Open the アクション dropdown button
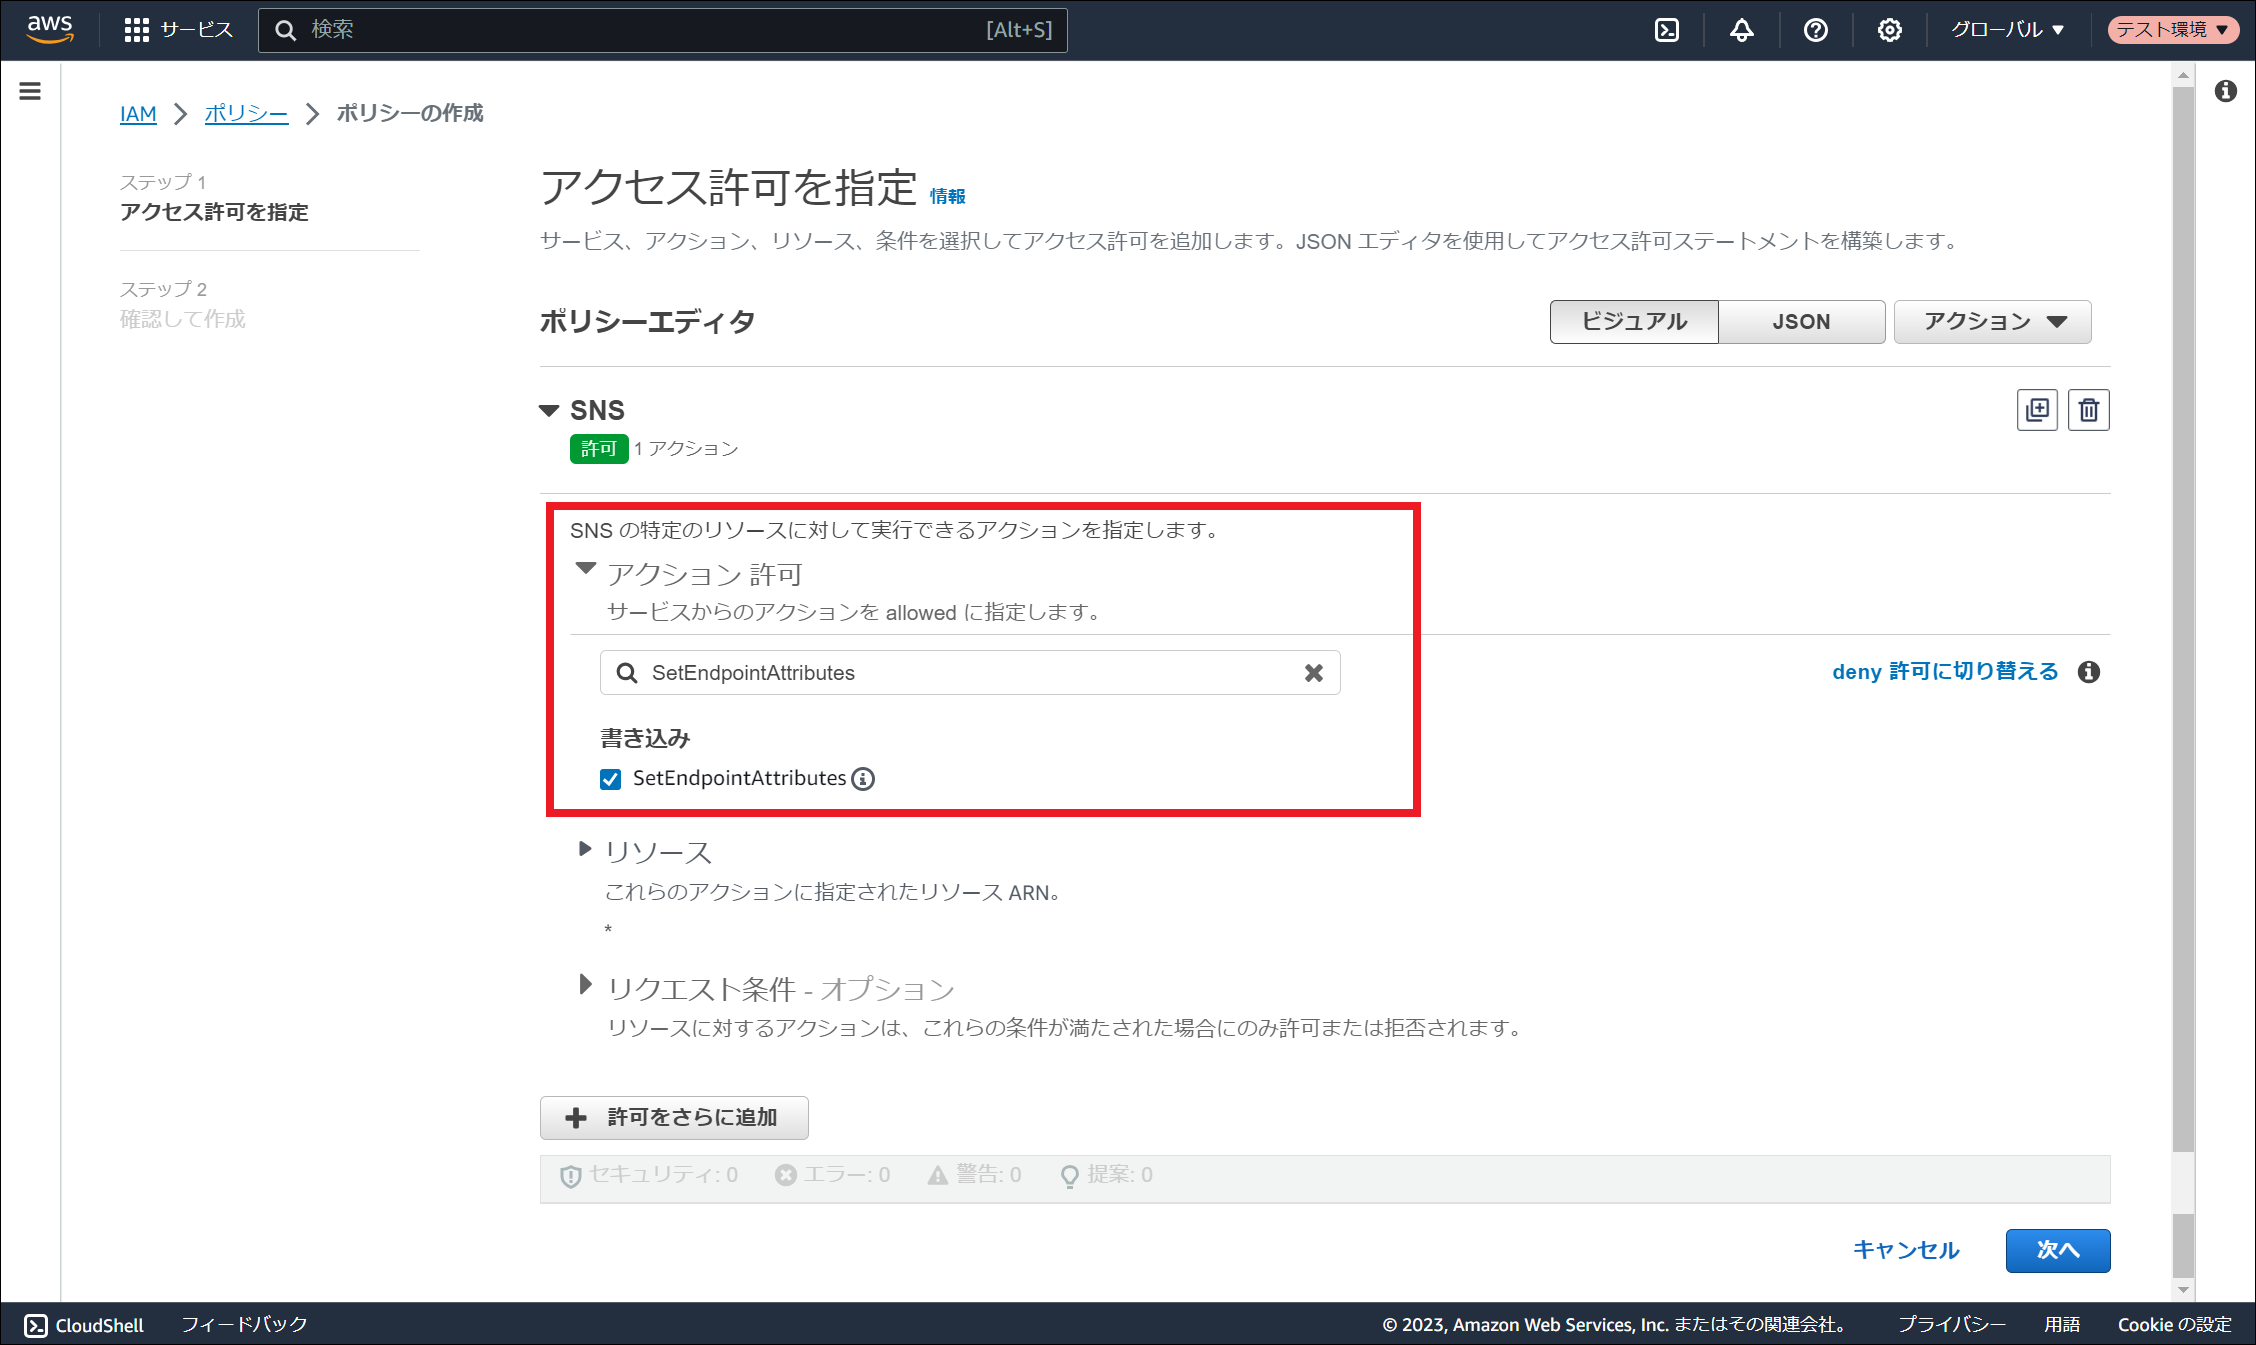 point(1992,322)
